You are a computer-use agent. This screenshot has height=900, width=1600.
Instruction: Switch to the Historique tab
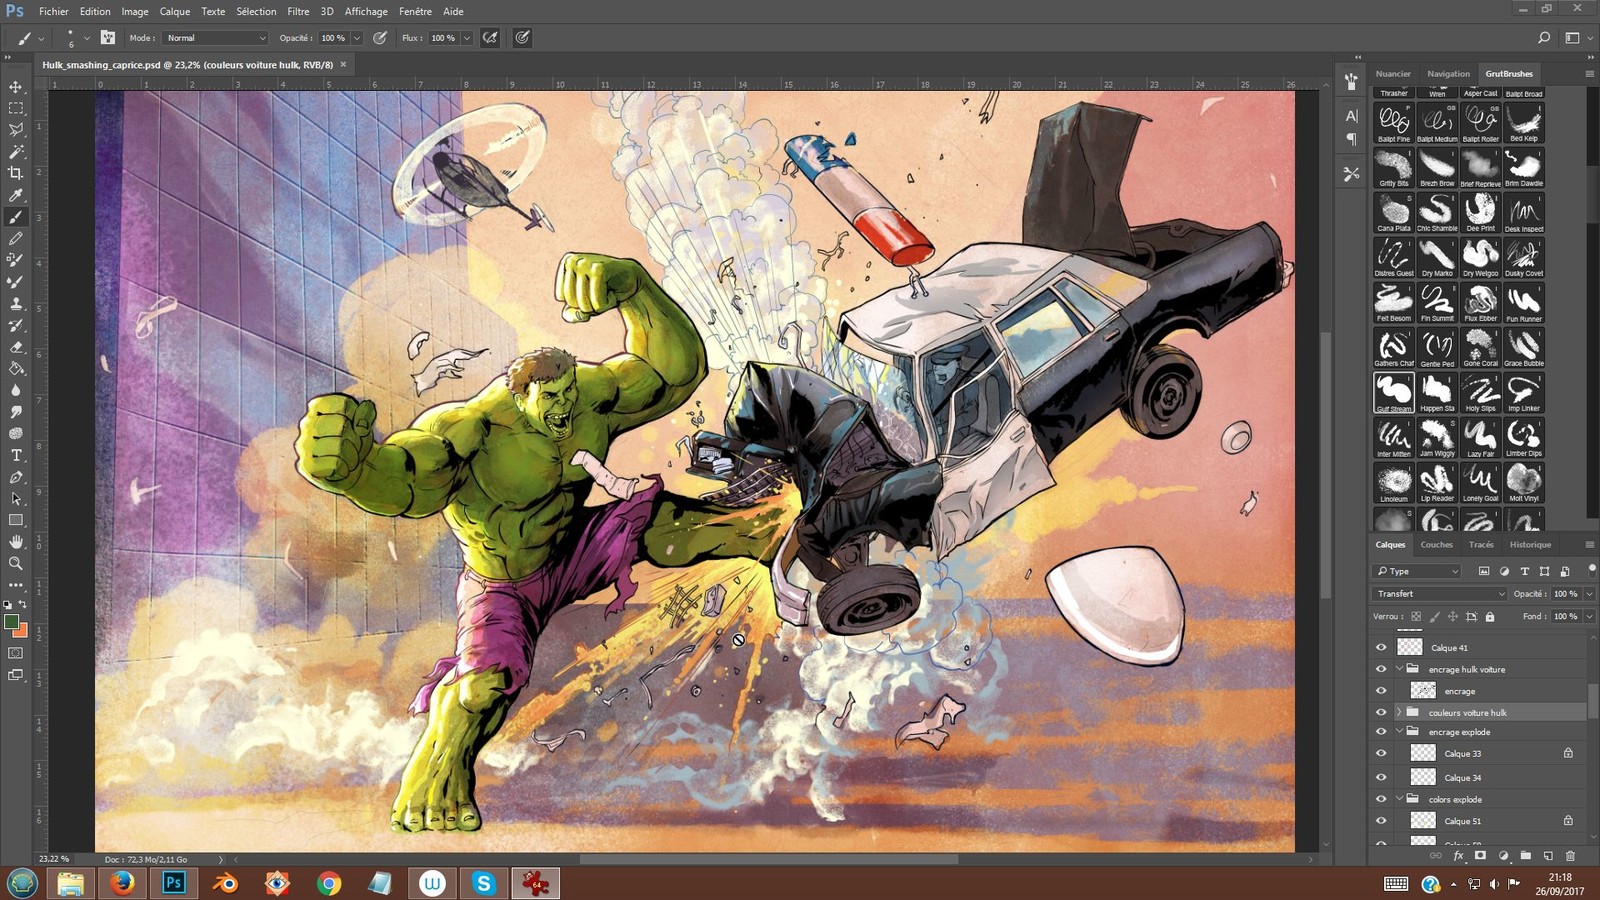coord(1530,545)
